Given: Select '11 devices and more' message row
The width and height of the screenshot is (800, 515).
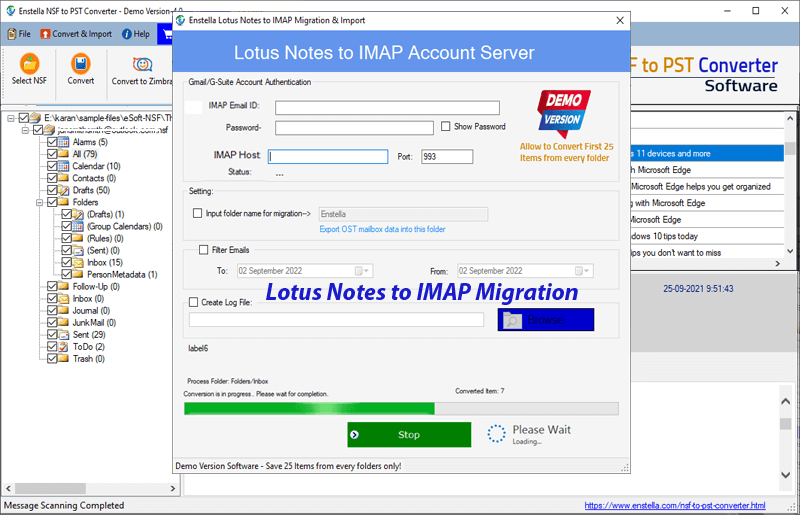Looking at the screenshot, I should (707, 154).
